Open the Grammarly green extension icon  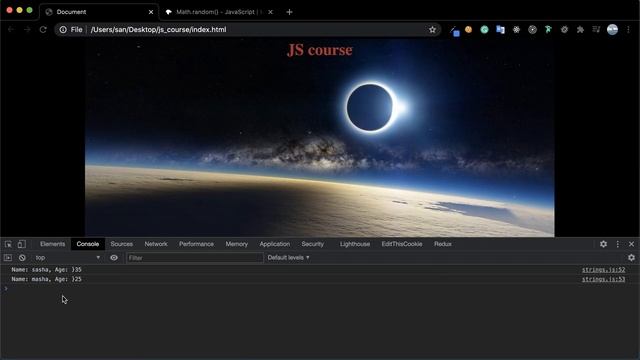point(484,29)
